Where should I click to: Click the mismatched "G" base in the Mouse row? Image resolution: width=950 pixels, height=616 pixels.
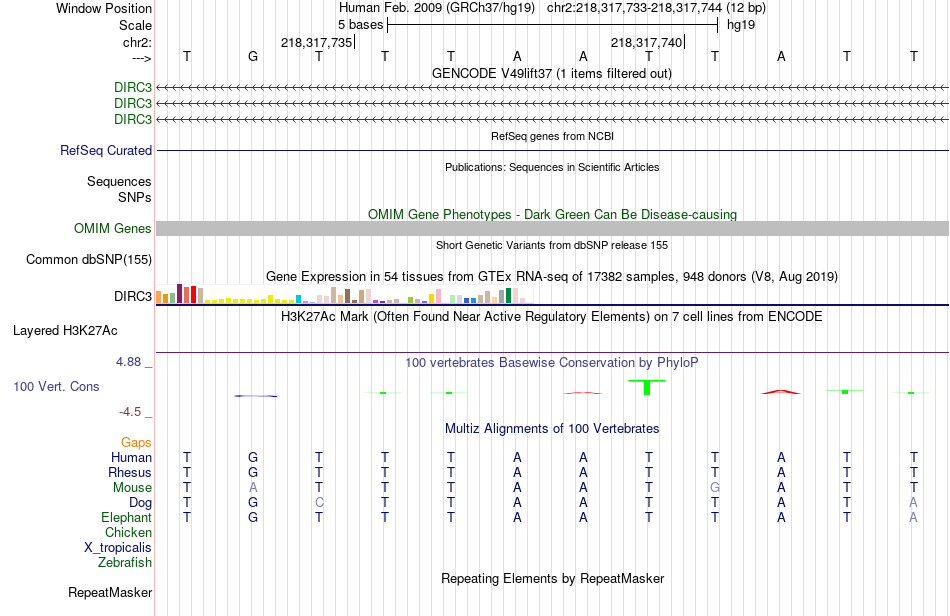pos(715,488)
